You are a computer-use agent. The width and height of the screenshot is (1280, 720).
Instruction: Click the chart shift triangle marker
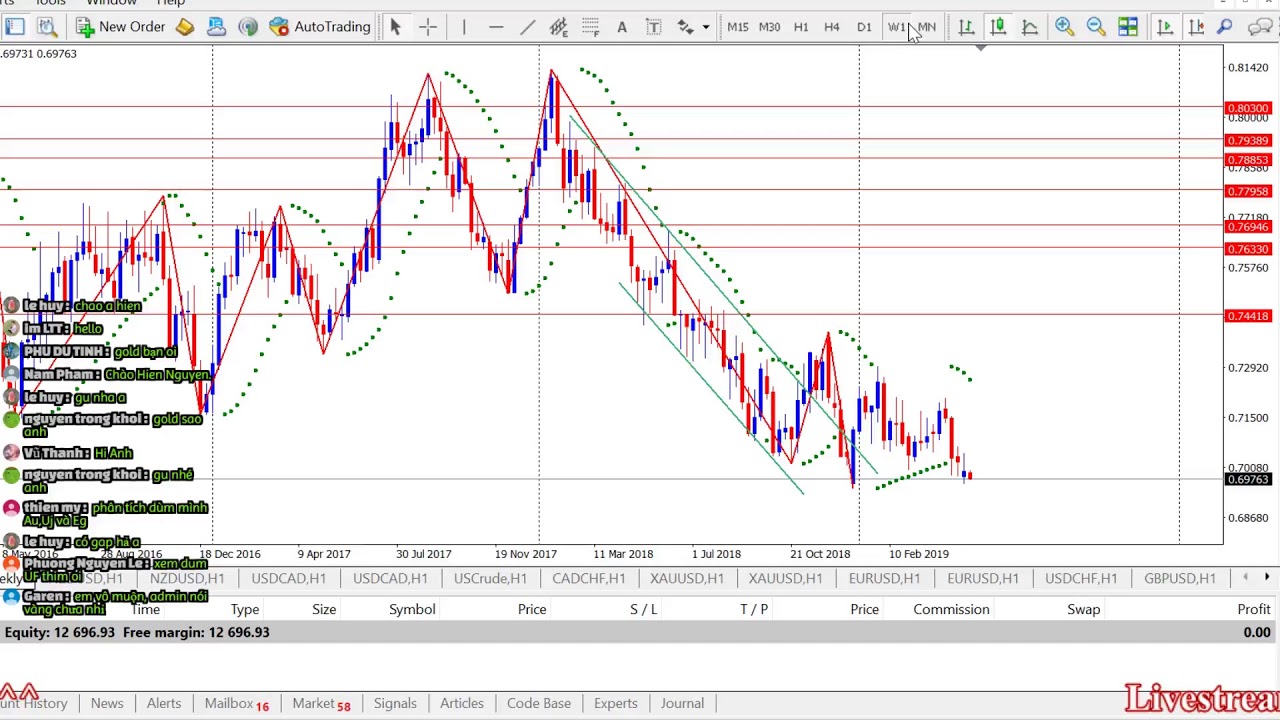980,48
